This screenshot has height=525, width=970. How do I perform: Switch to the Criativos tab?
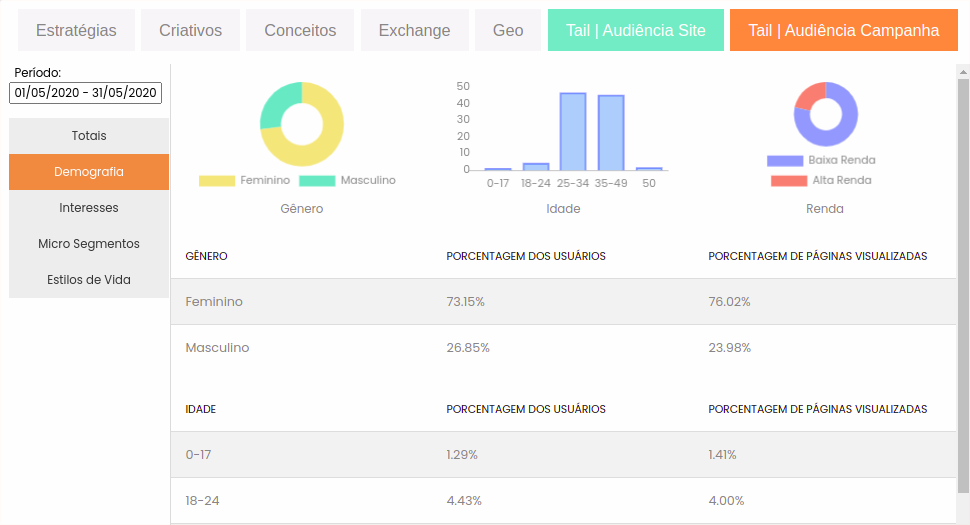190,30
